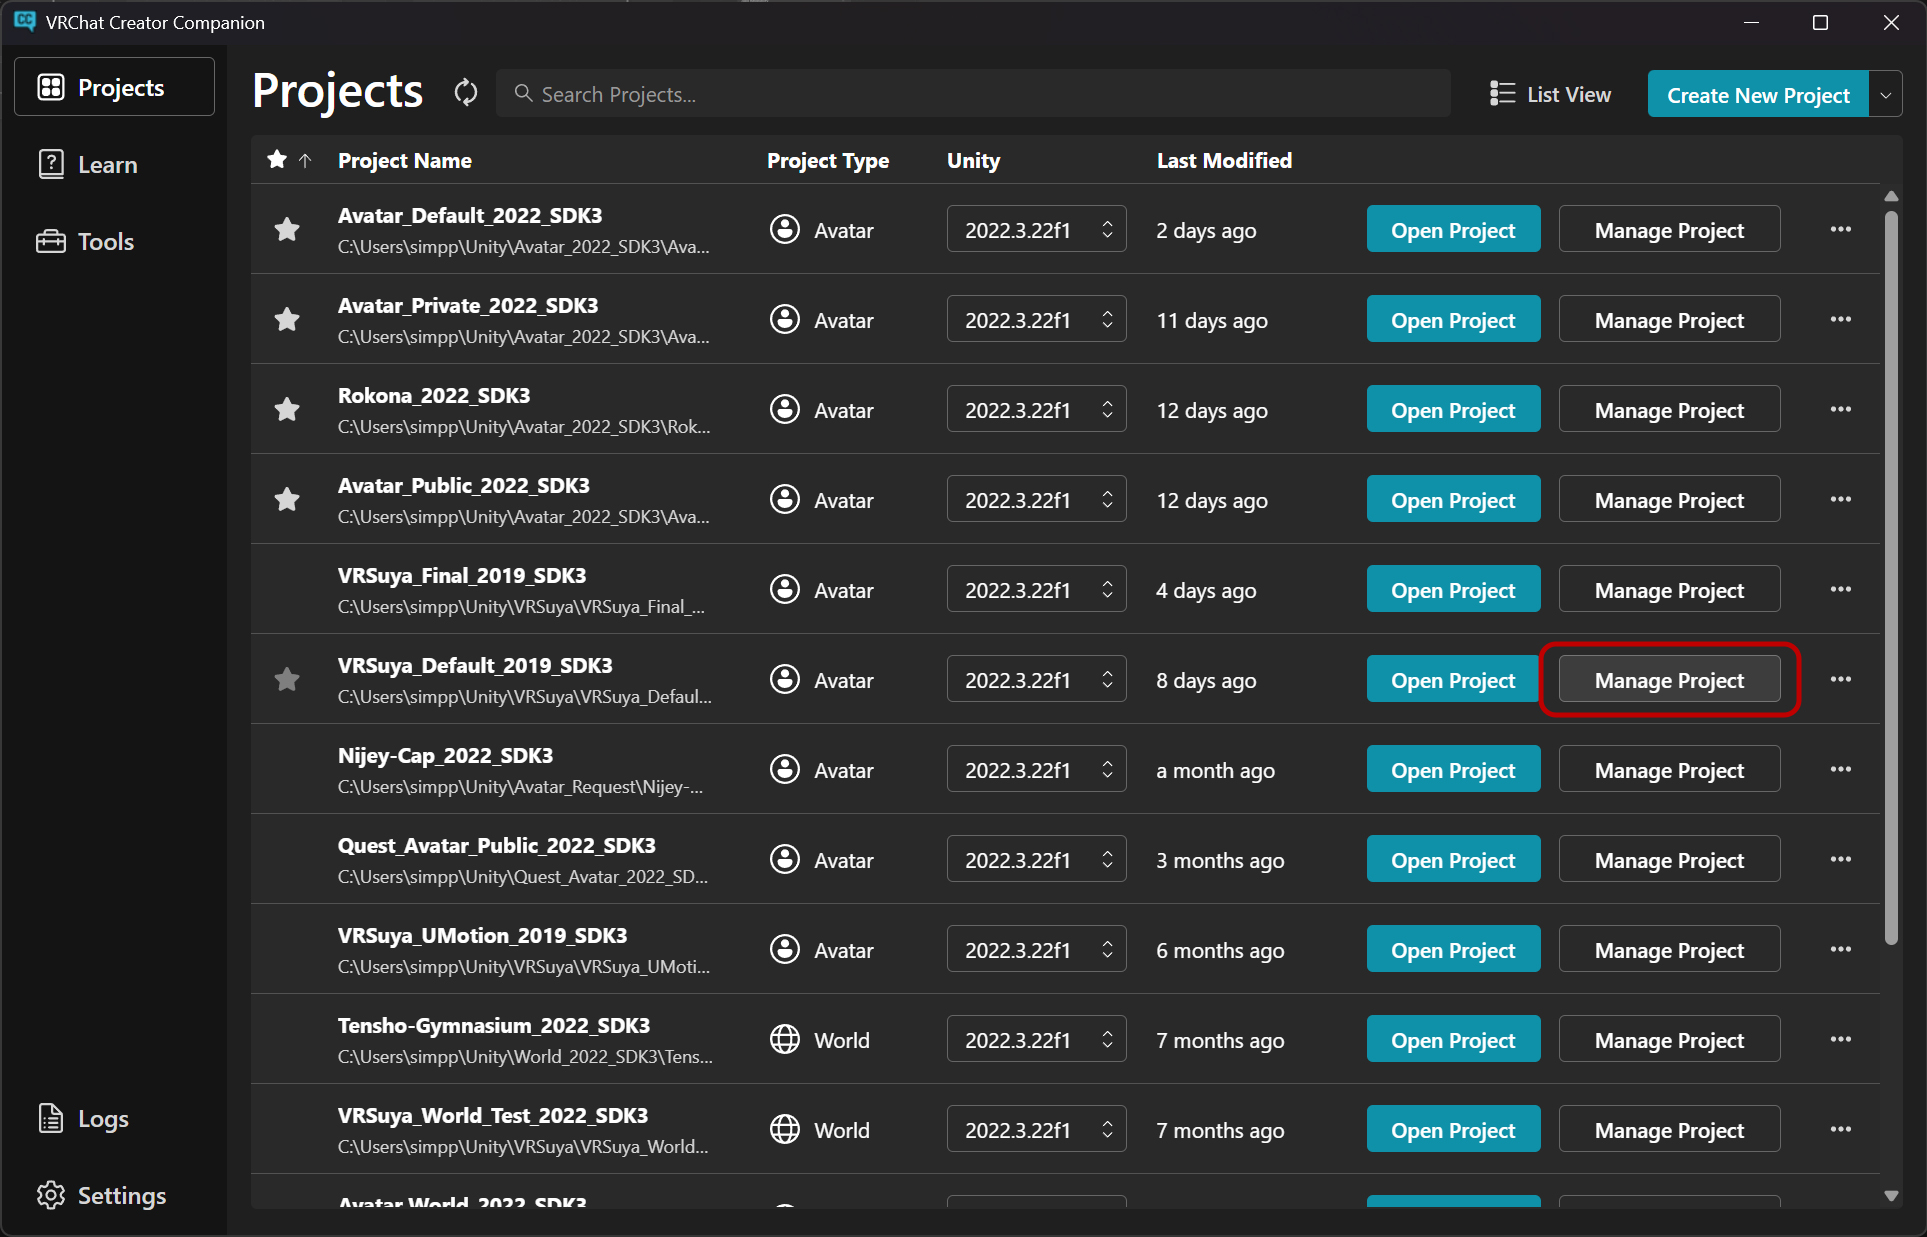
Task: Open more options for VRSuya_Default_2019_SDK3
Action: [x=1841, y=680]
